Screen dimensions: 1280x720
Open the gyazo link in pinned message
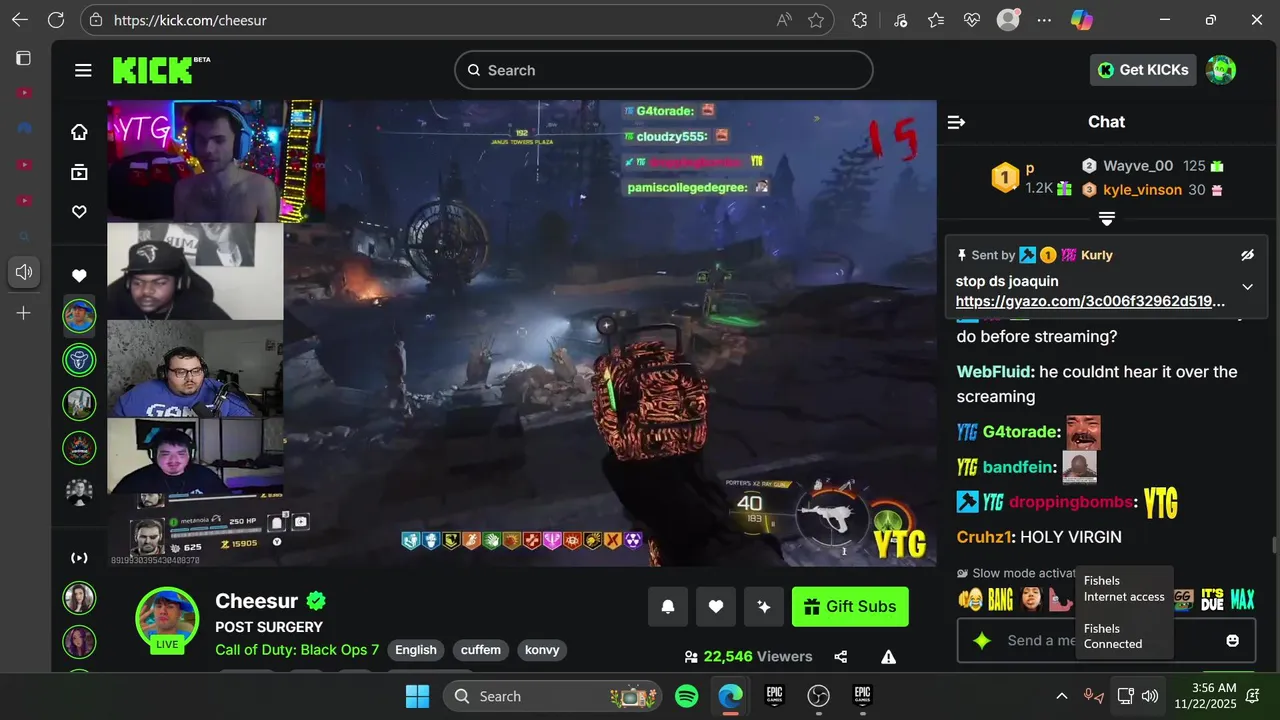coord(1090,301)
